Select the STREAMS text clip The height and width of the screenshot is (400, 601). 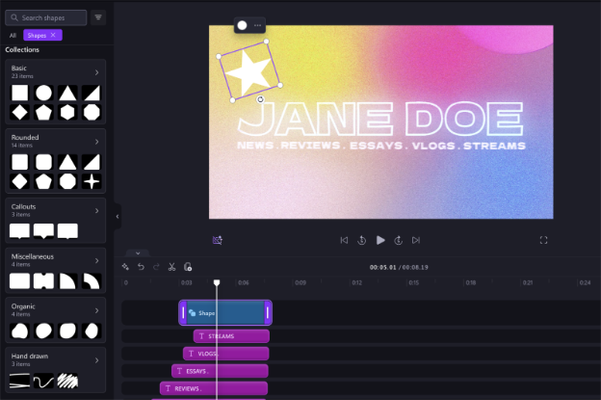[x=232, y=336]
